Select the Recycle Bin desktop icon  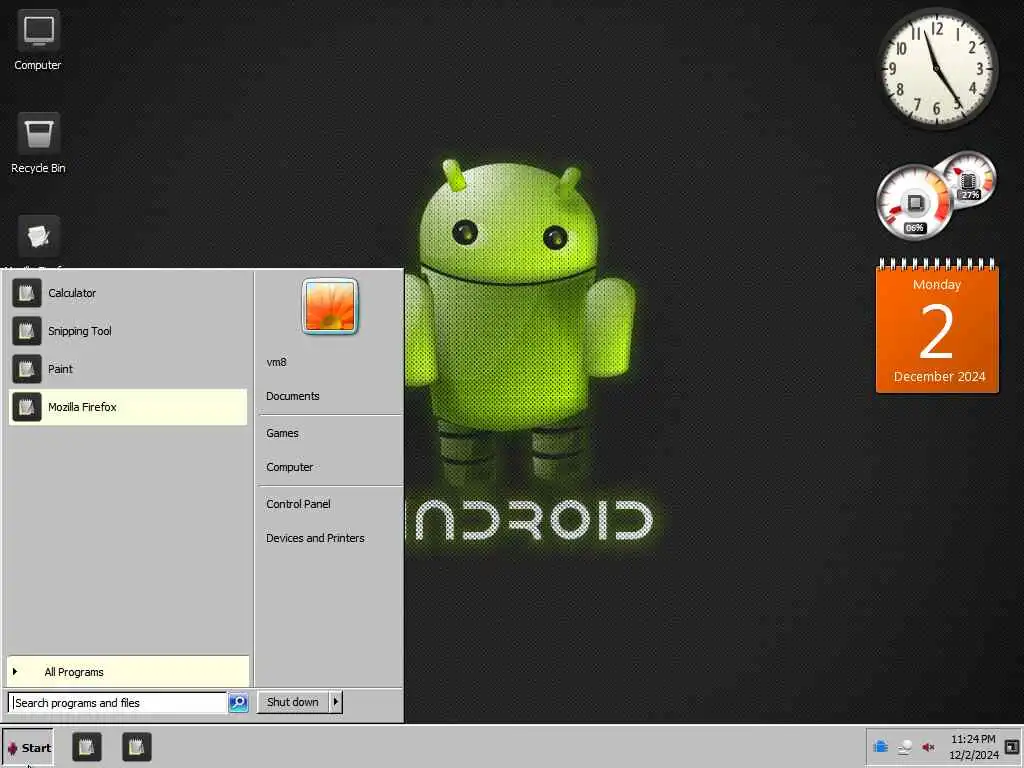pos(38,144)
